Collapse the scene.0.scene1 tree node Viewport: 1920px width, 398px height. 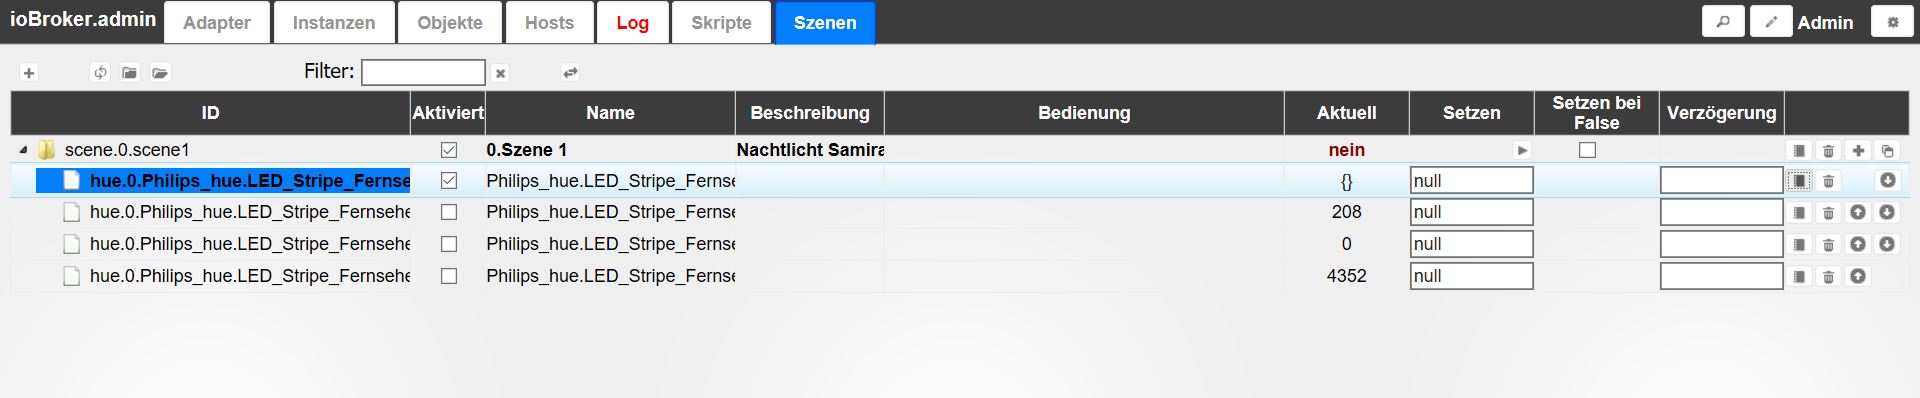(x=23, y=150)
